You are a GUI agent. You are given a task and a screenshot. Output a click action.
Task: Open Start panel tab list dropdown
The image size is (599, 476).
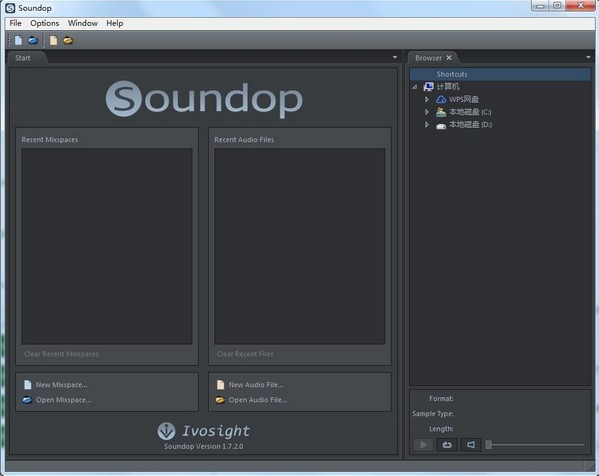tap(395, 57)
